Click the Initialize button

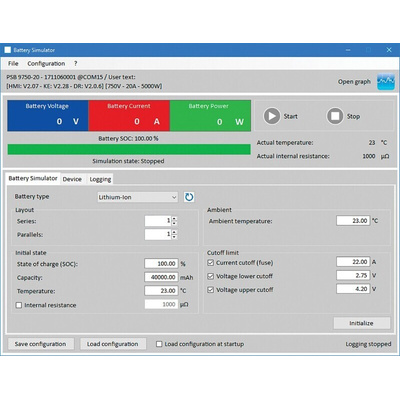(362, 323)
